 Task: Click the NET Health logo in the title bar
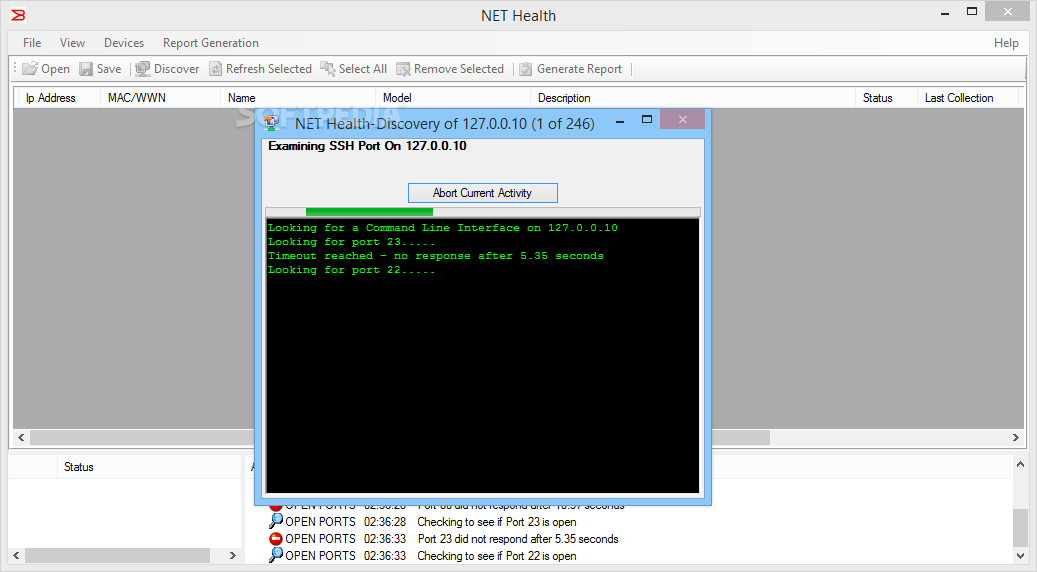pos(18,15)
